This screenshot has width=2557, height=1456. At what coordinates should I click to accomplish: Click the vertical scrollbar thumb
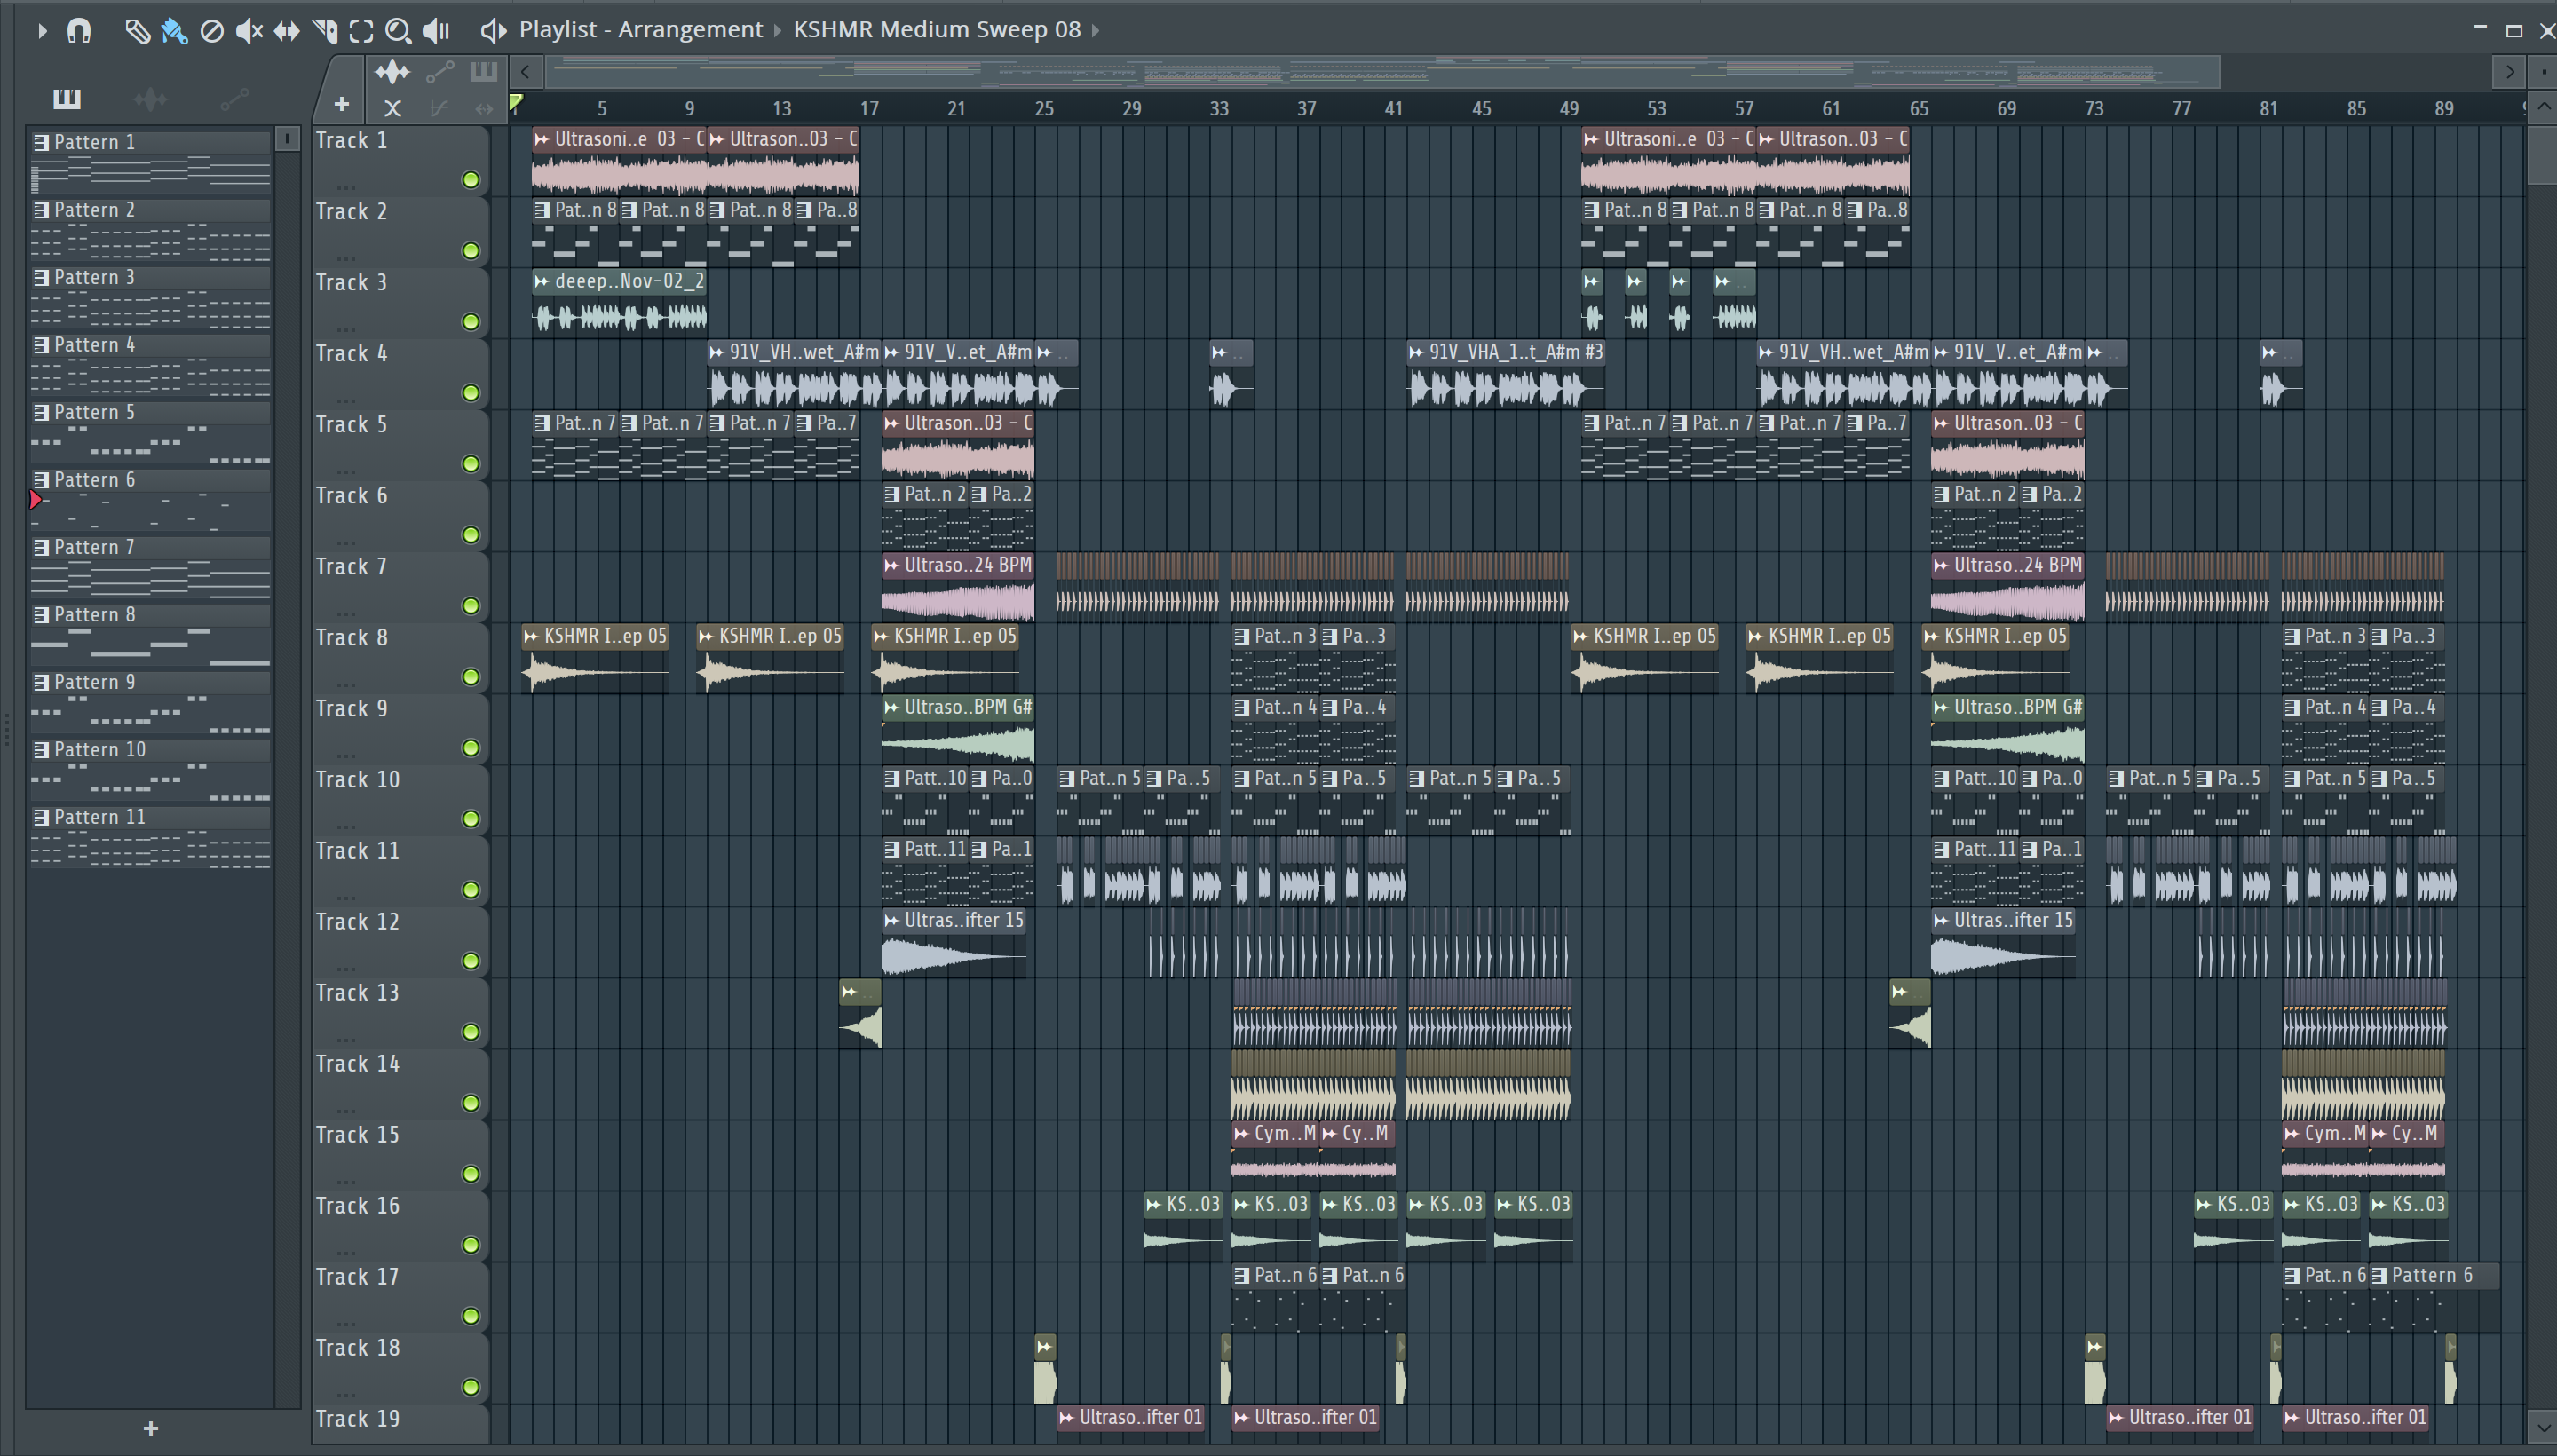pos(2543,154)
